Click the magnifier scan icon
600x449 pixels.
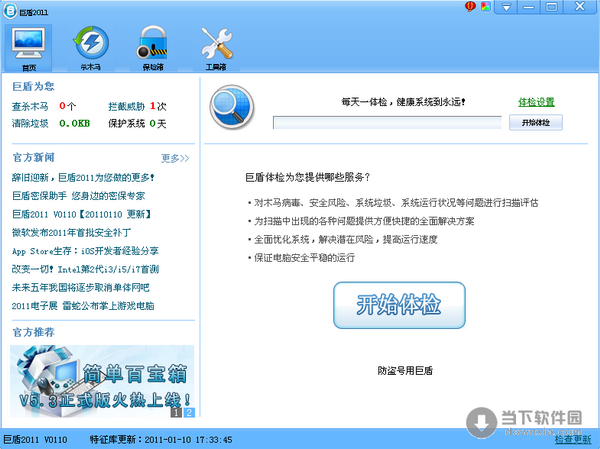232,107
